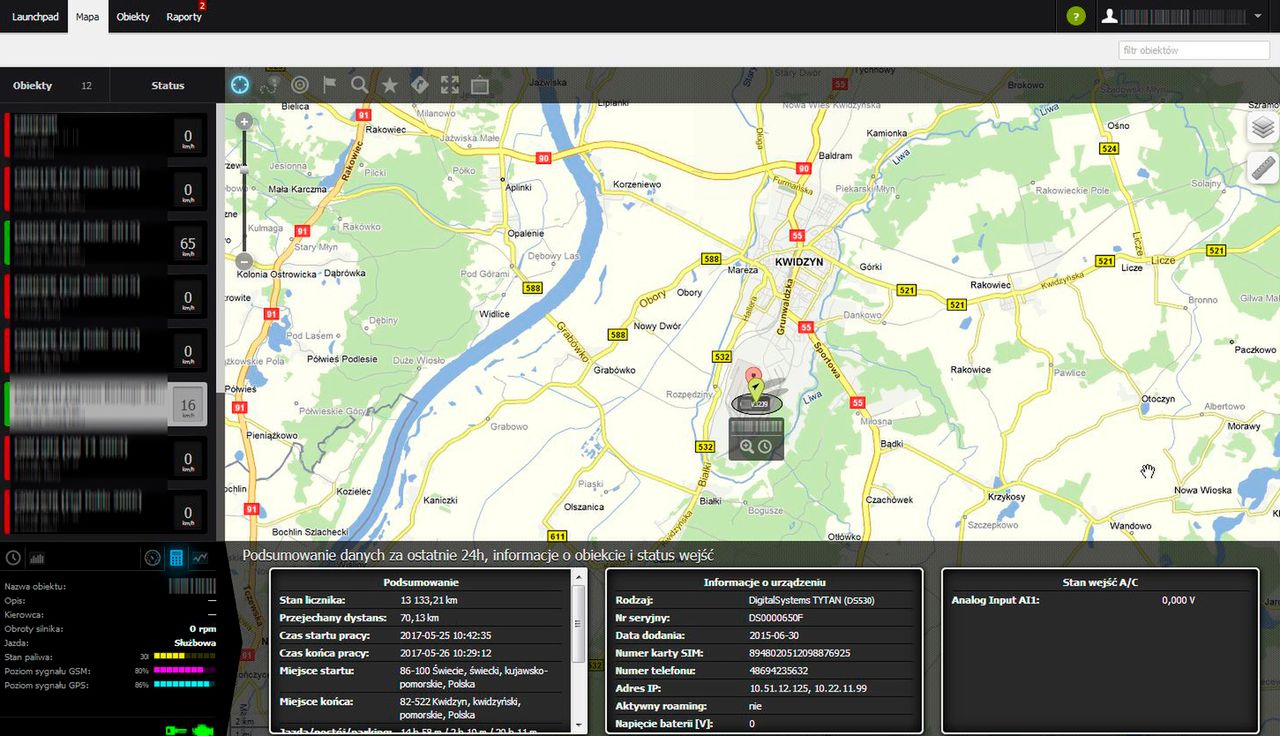Click the 'Analog Input AI1:' row

1100,600
